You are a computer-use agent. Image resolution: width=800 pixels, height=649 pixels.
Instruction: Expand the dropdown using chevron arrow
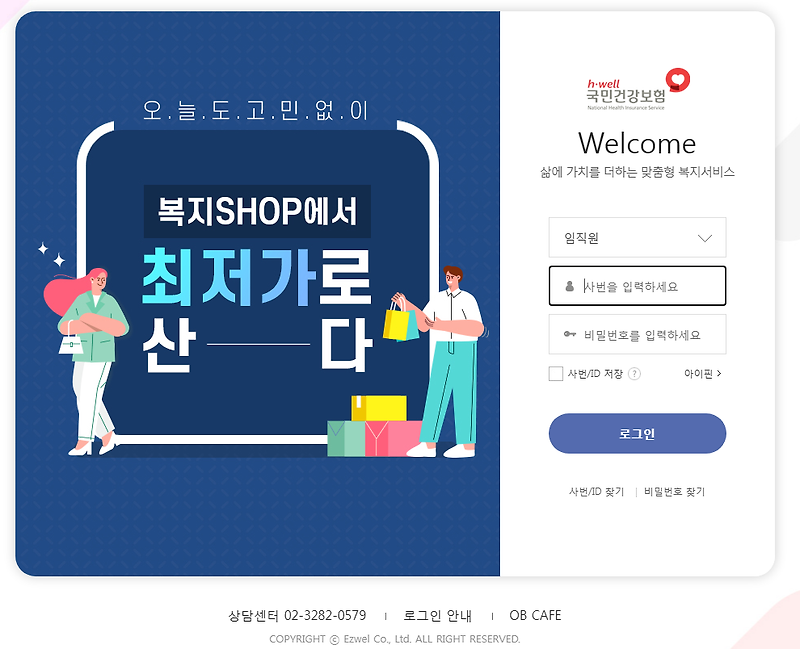click(x=705, y=238)
